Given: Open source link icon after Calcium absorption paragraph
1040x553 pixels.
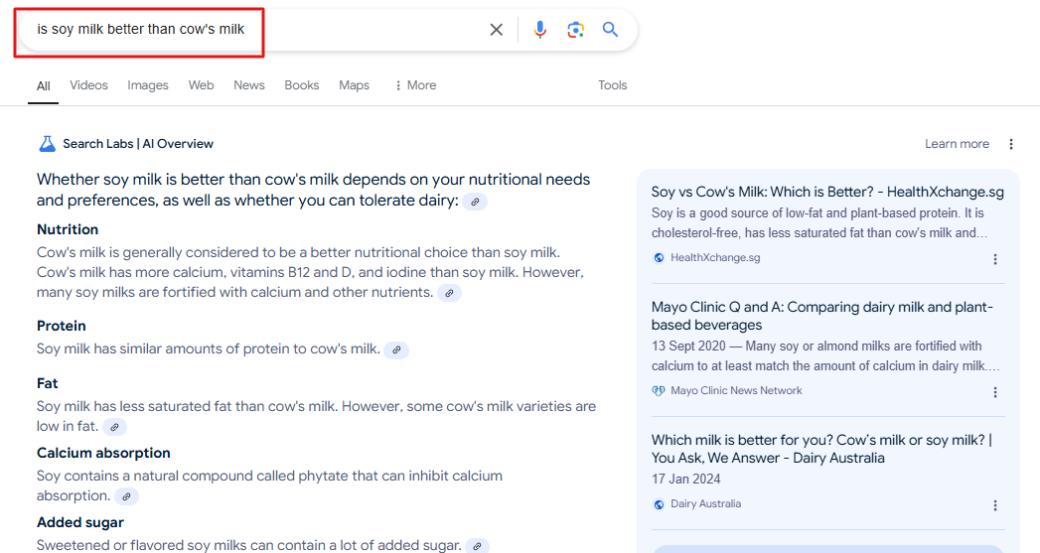Looking at the screenshot, I should [x=126, y=496].
